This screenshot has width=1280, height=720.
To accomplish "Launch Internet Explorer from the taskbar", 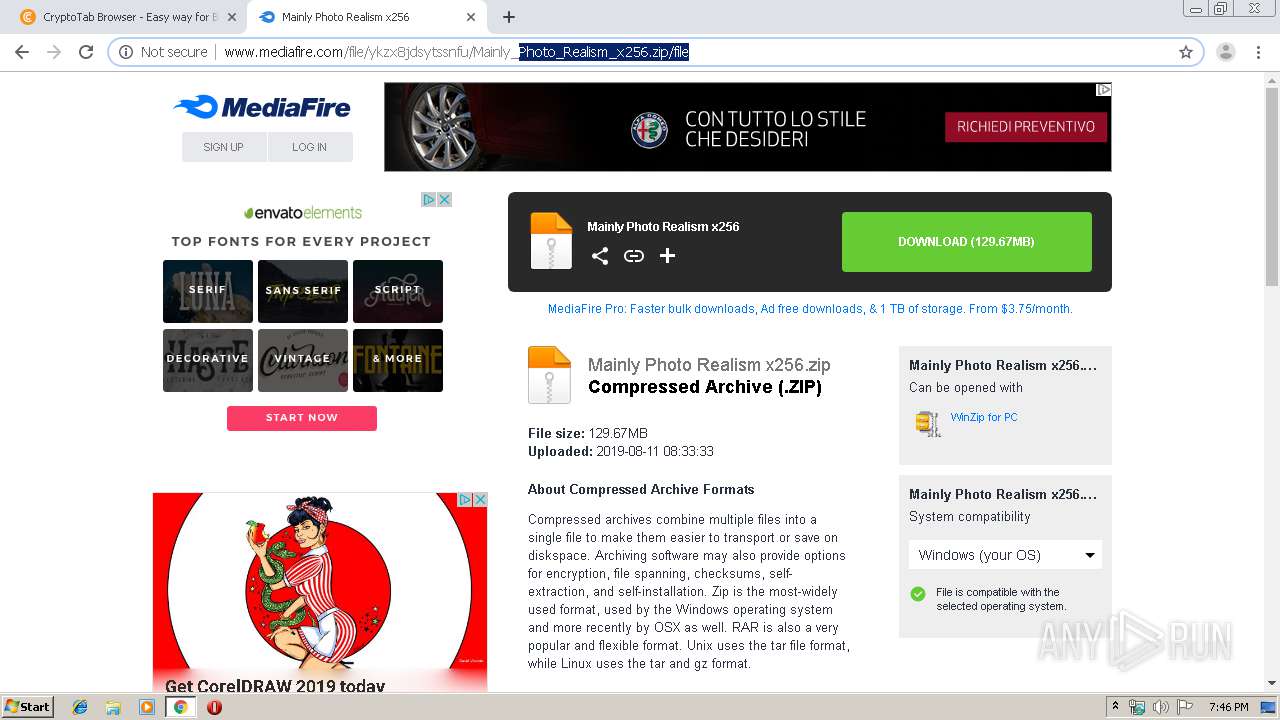I will tap(80, 707).
